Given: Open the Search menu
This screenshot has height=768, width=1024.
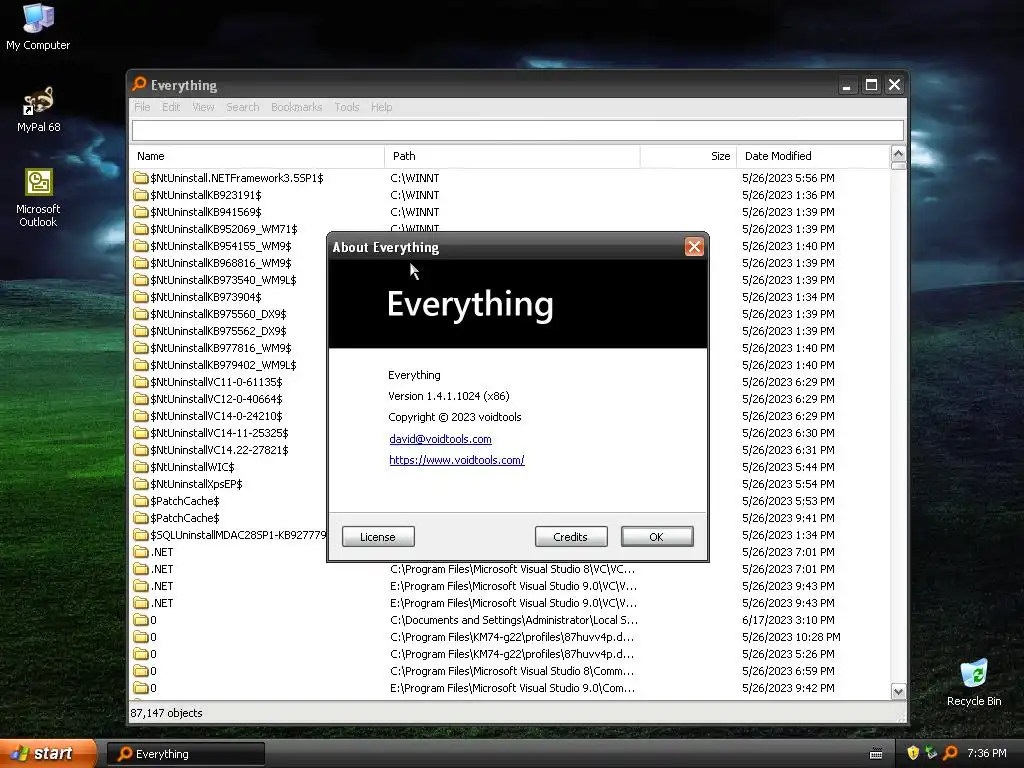Looking at the screenshot, I should (243, 107).
